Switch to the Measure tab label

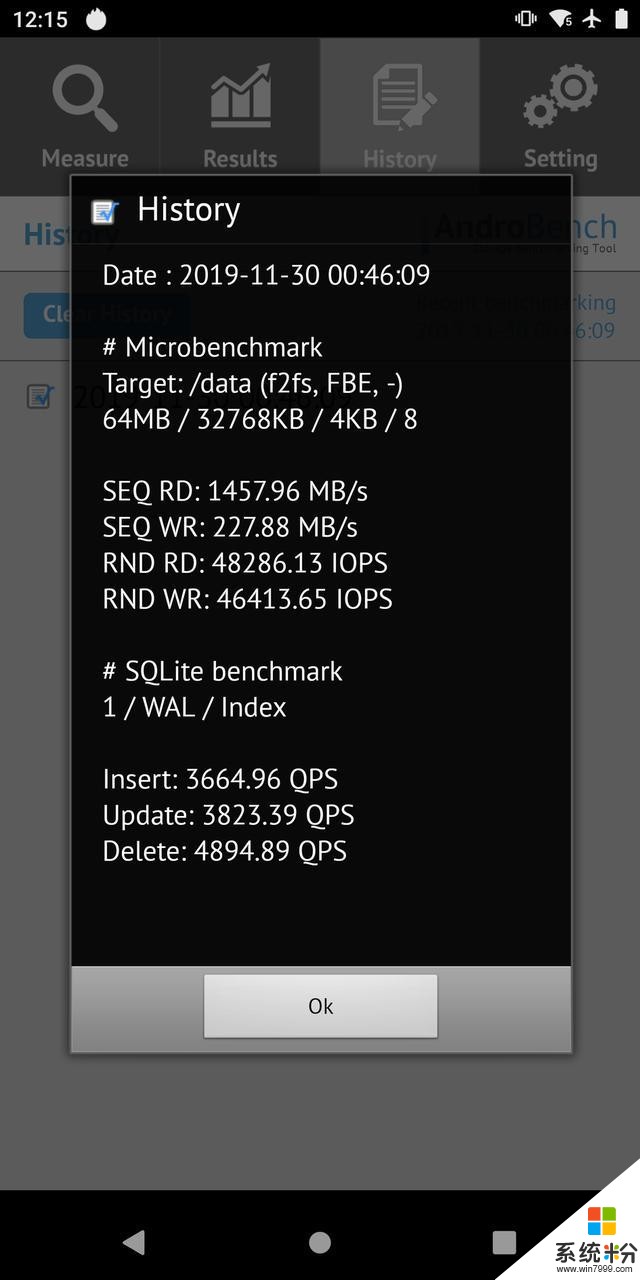point(85,159)
